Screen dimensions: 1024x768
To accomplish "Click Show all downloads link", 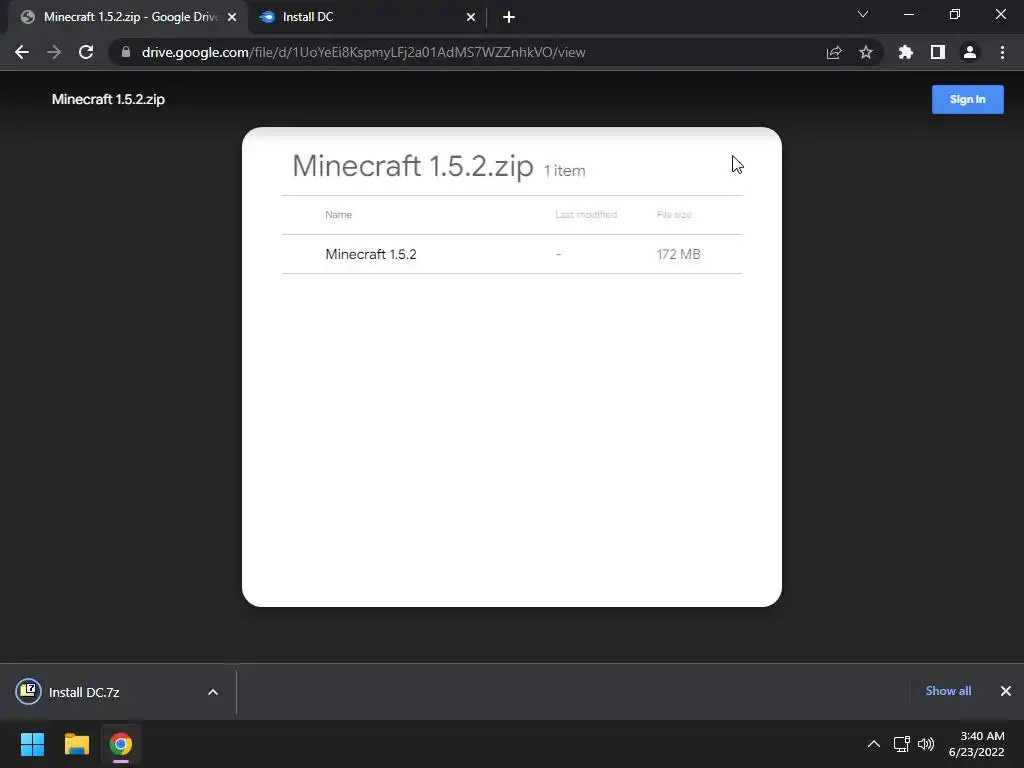I will [948, 691].
